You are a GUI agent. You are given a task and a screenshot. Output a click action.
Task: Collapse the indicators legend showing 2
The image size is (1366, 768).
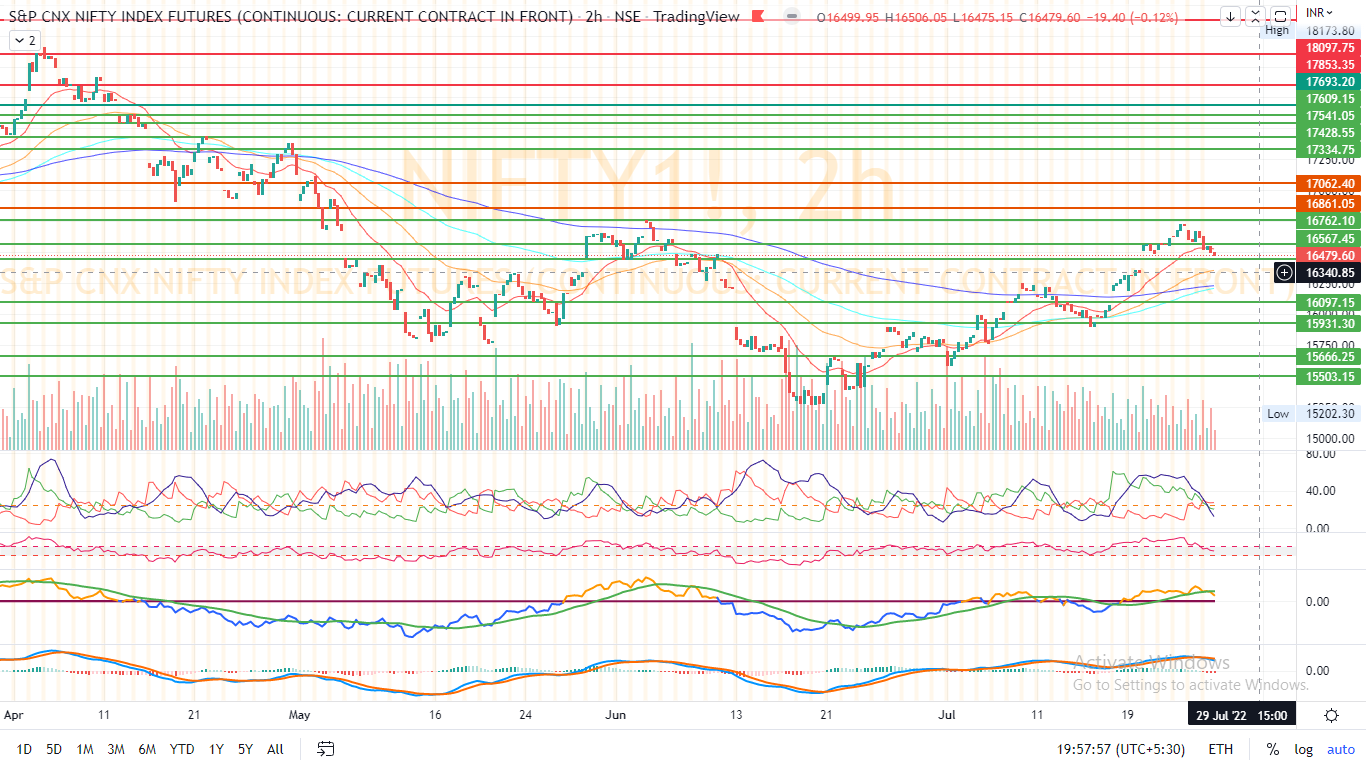coord(25,40)
